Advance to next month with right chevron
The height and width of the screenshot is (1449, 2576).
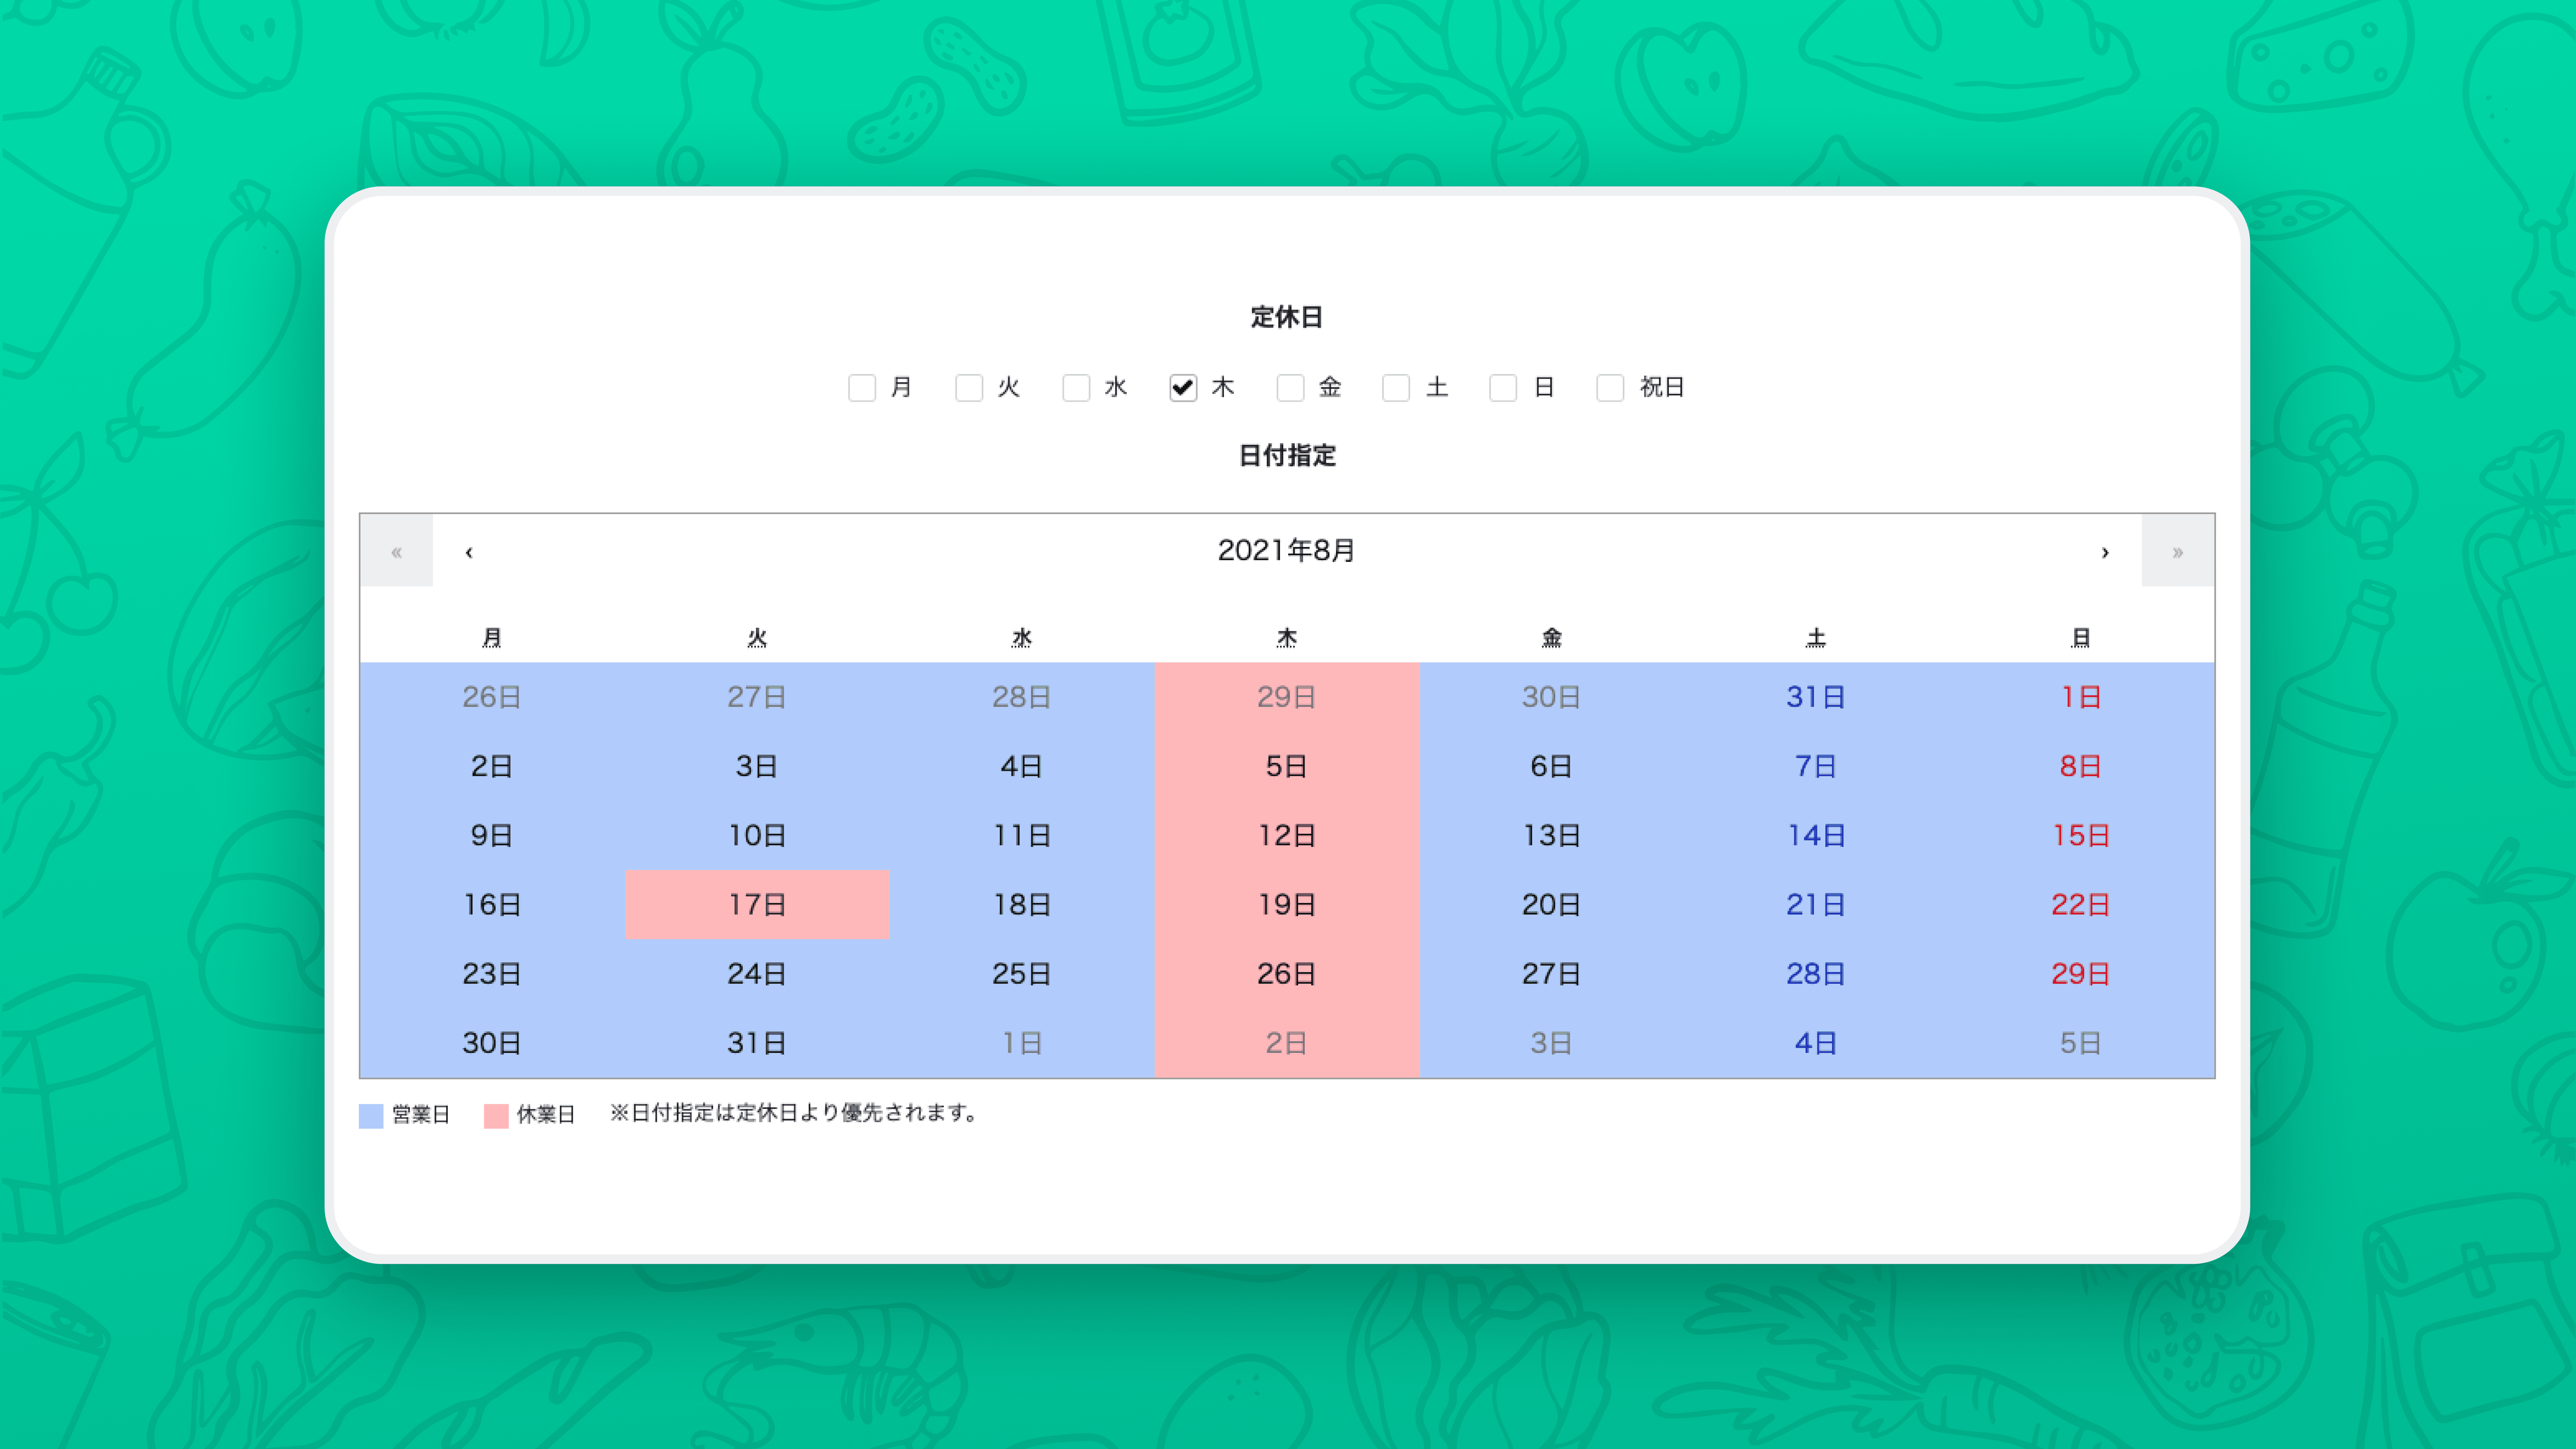2105,552
